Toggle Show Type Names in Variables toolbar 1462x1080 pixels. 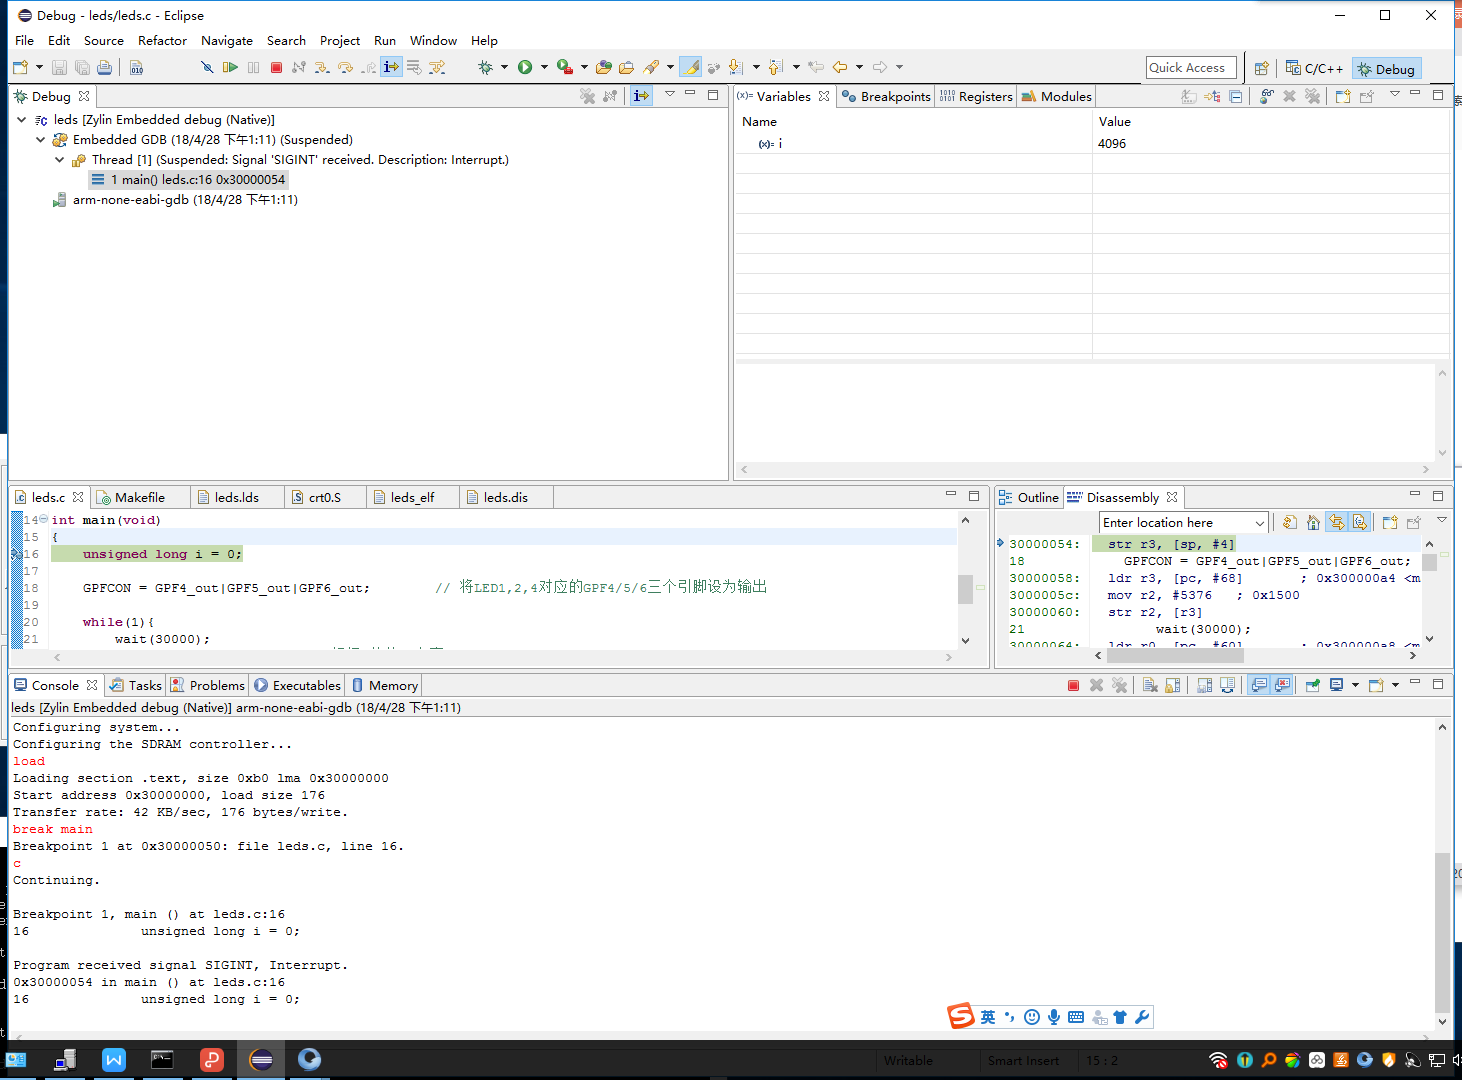(x=1189, y=96)
